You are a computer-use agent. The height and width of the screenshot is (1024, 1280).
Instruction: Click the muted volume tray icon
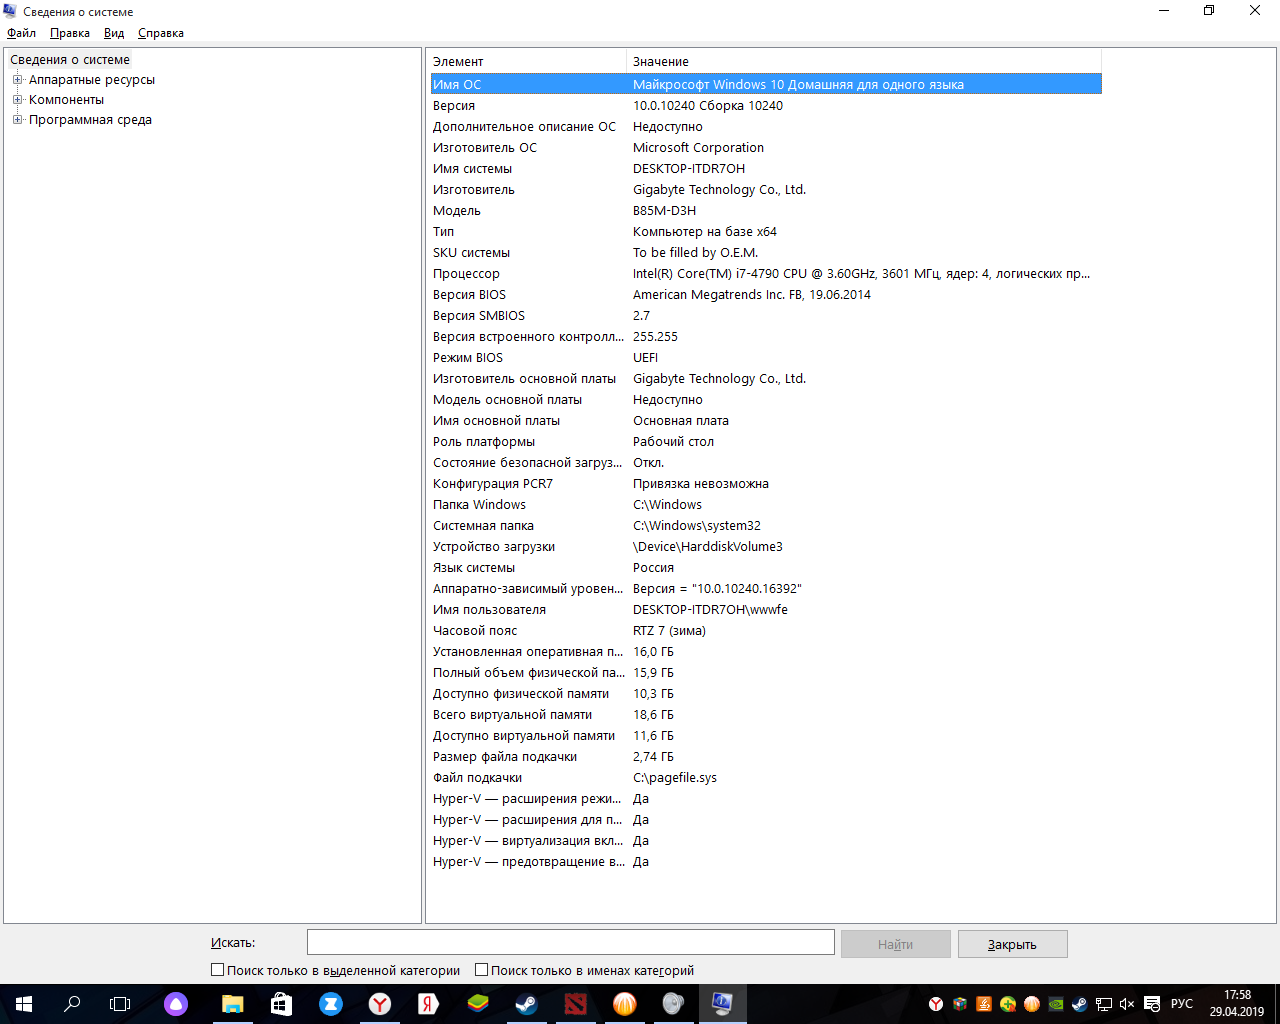pos(1128,1004)
